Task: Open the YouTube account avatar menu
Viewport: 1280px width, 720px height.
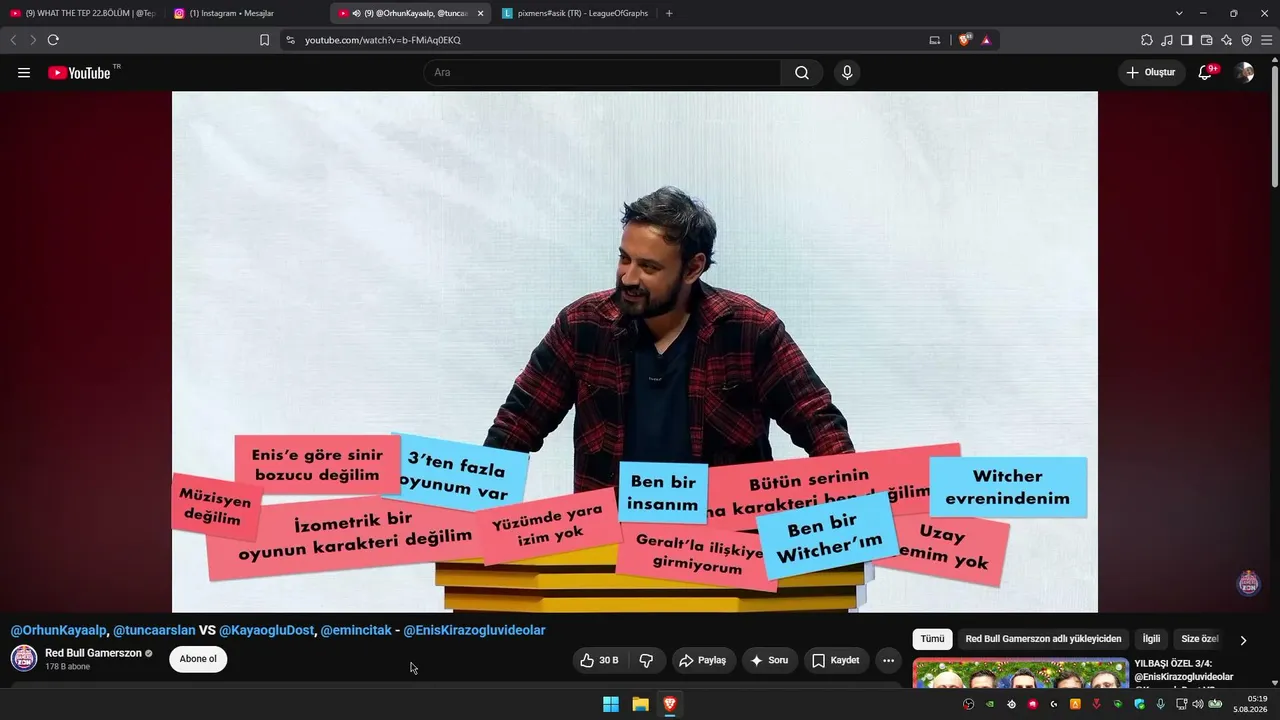Action: click(x=1244, y=72)
